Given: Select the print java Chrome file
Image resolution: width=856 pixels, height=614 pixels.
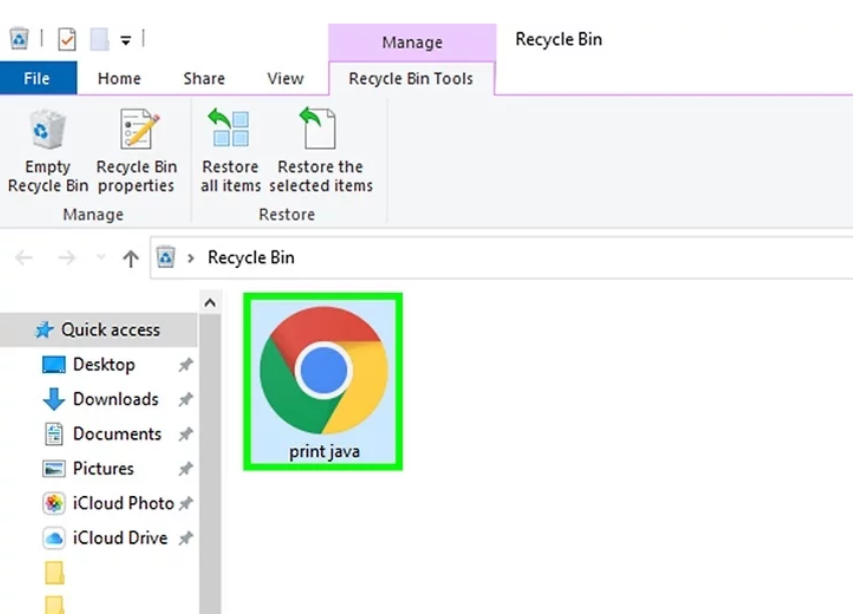Looking at the screenshot, I should (323, 380).
